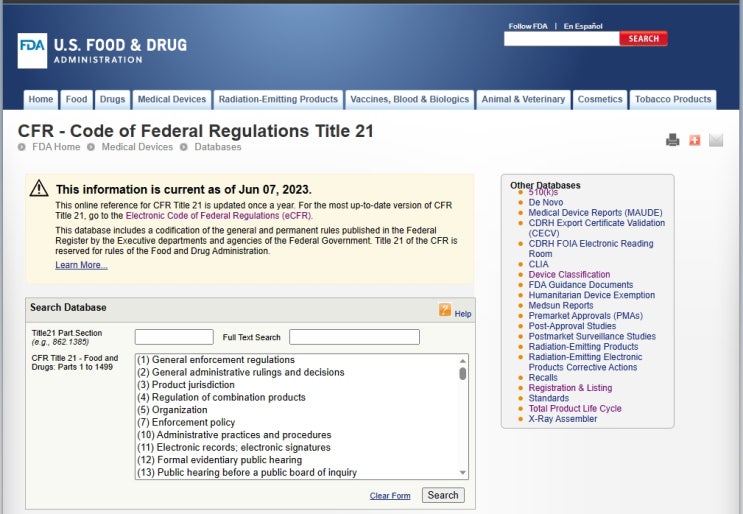Open the 510(k)s database link
This screenshot has width=743, height=514.
point(543,192)
